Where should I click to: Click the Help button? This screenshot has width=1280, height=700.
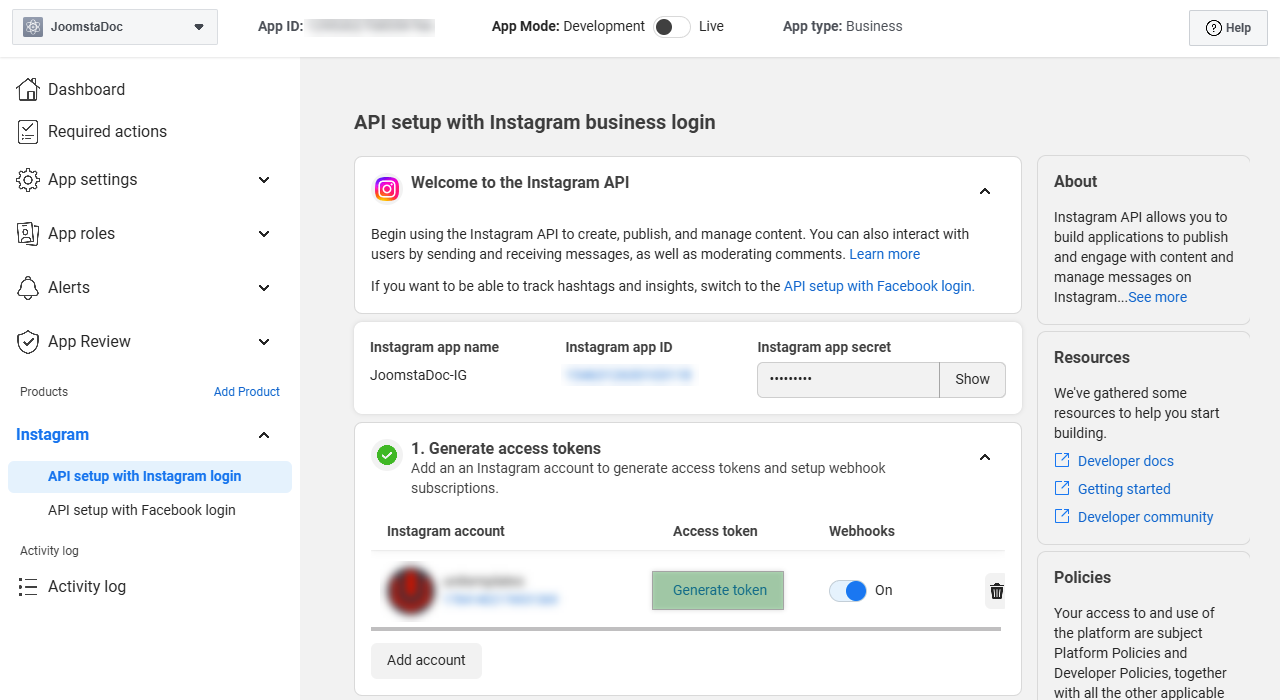[1228, 28]
